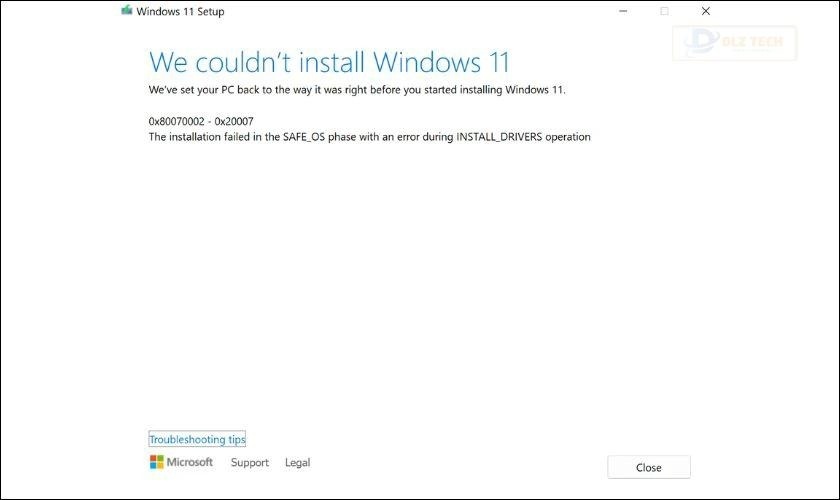Click the Microsoft logo

[x=181, y=462]
